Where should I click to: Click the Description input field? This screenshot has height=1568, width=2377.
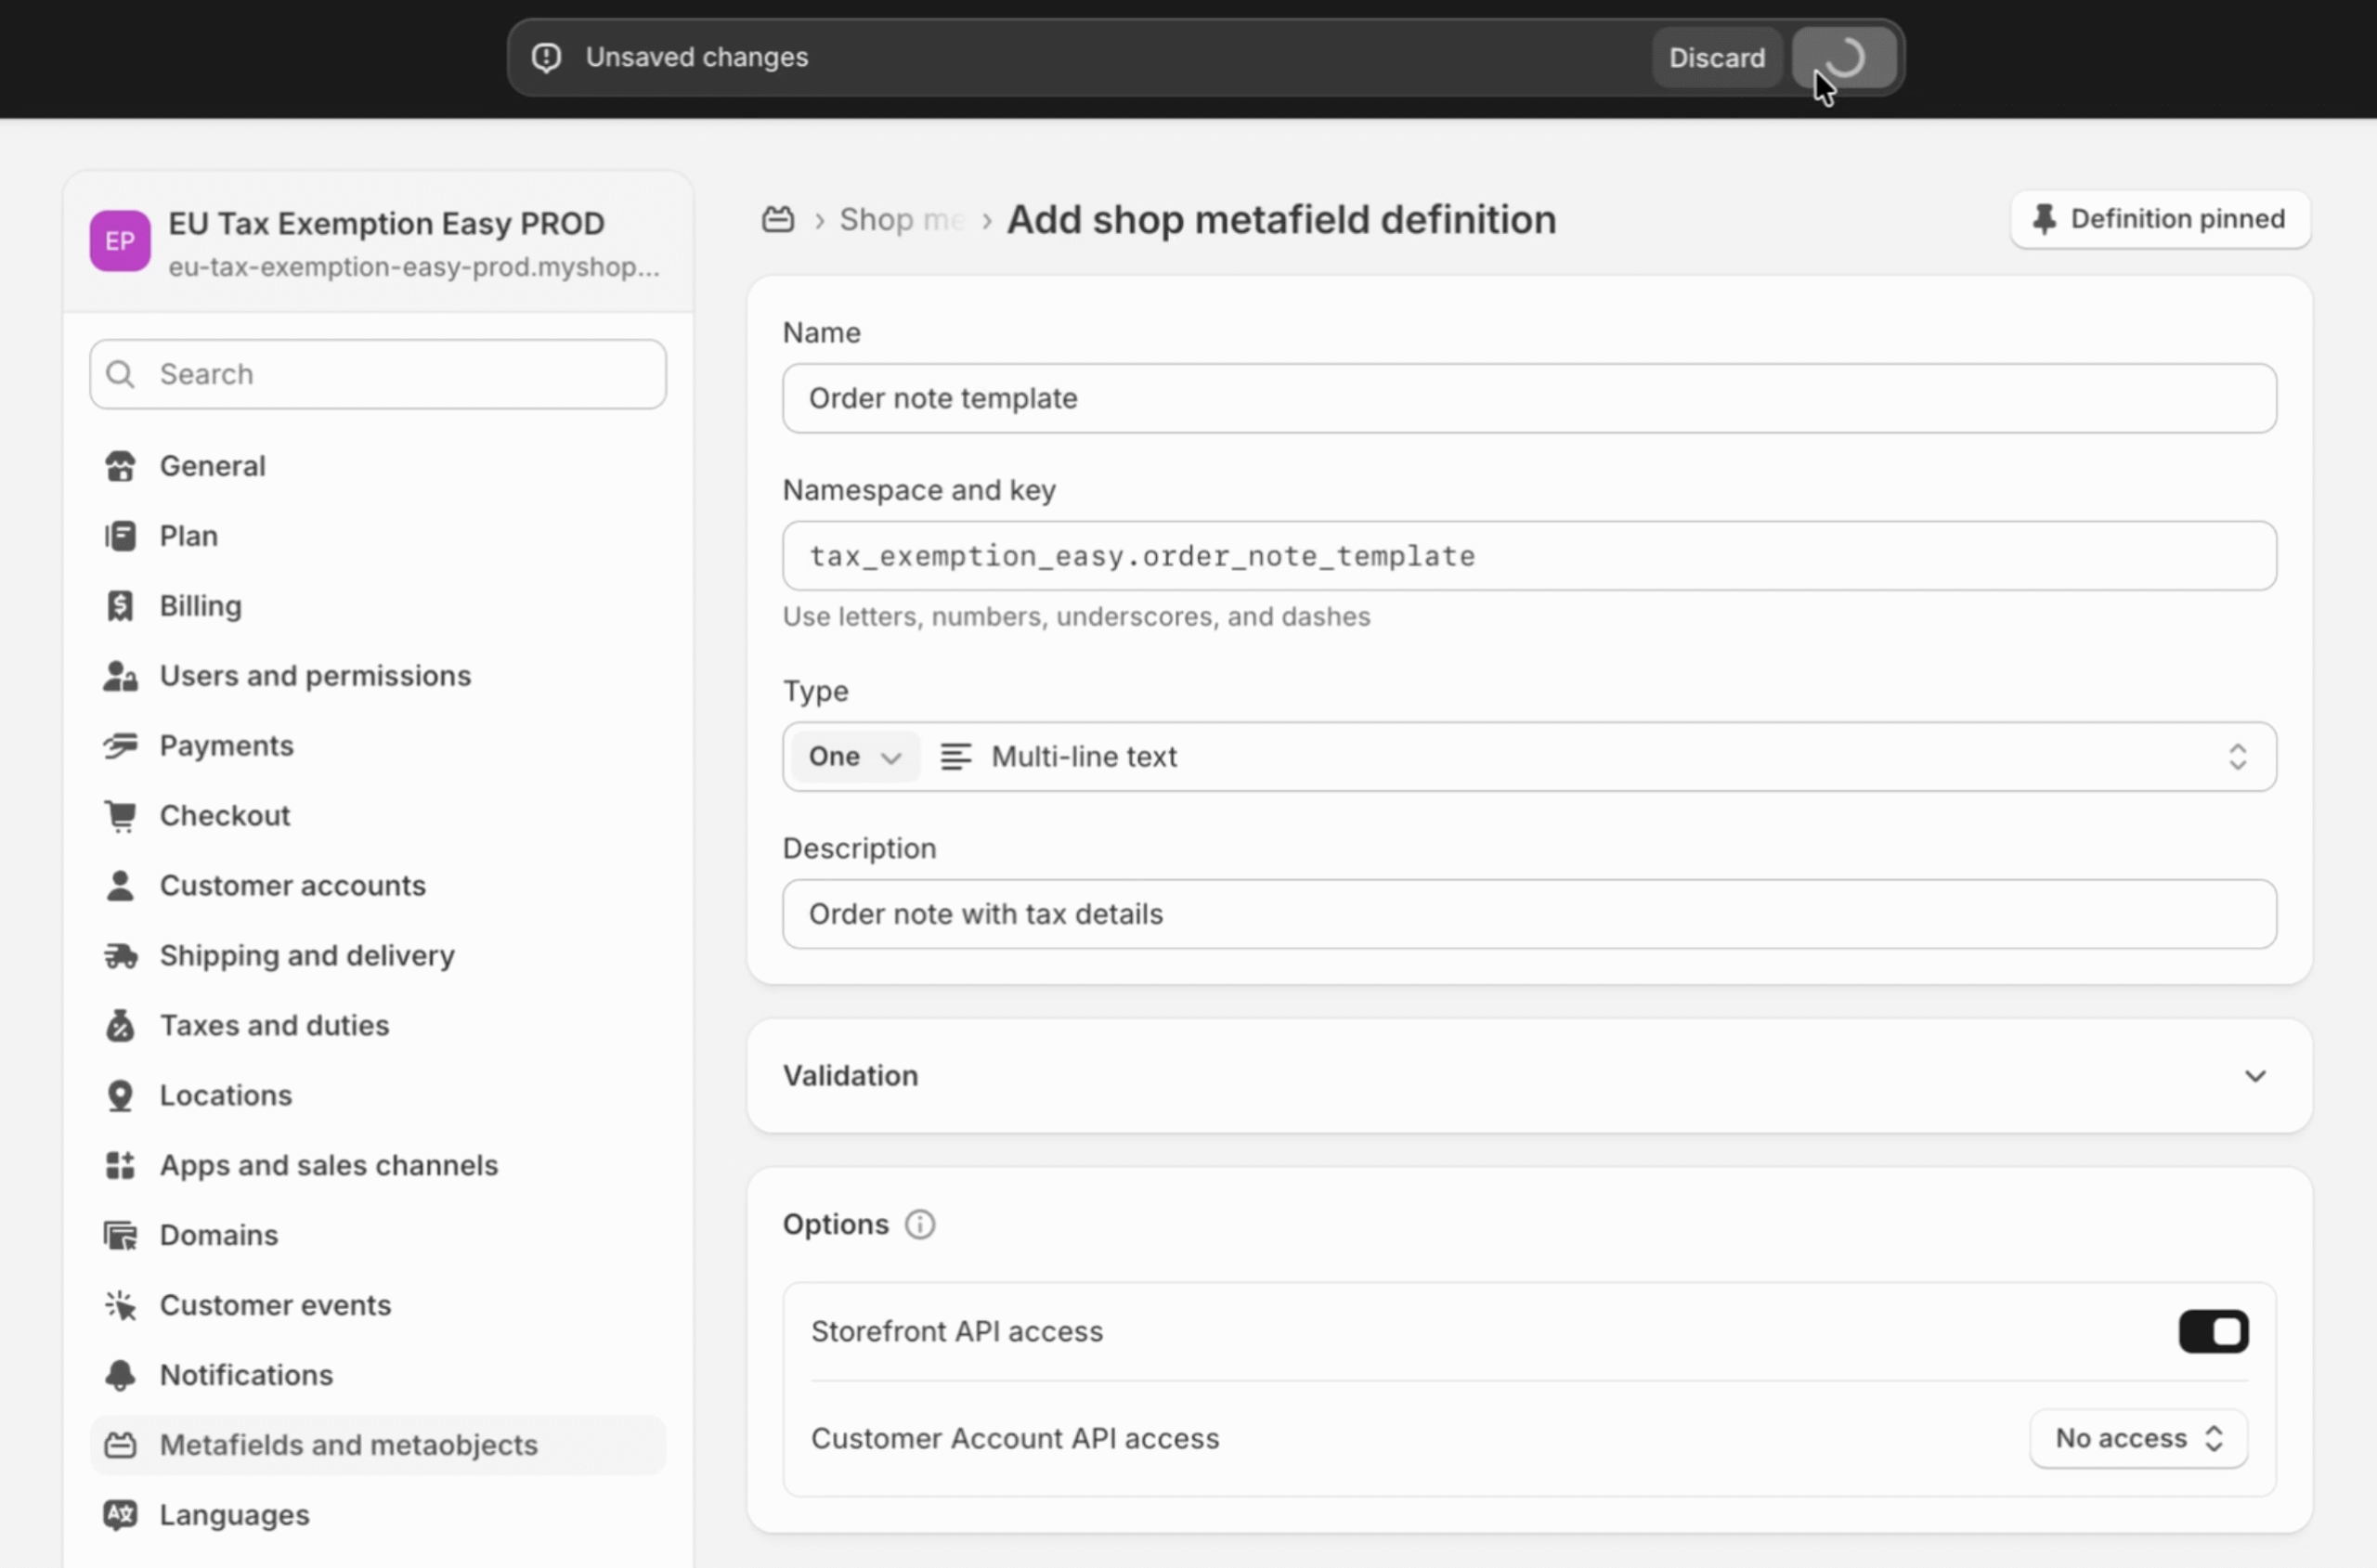[1528, 914]
